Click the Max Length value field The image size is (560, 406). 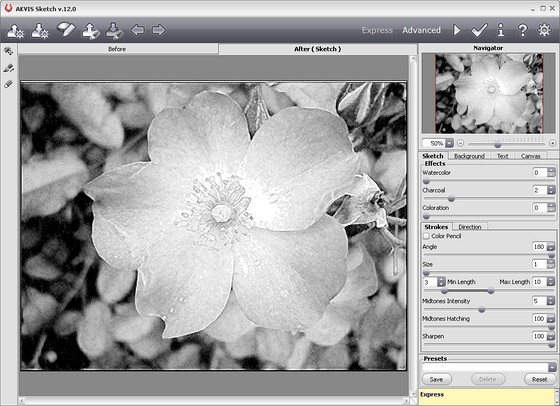click(x=539, y=282)
